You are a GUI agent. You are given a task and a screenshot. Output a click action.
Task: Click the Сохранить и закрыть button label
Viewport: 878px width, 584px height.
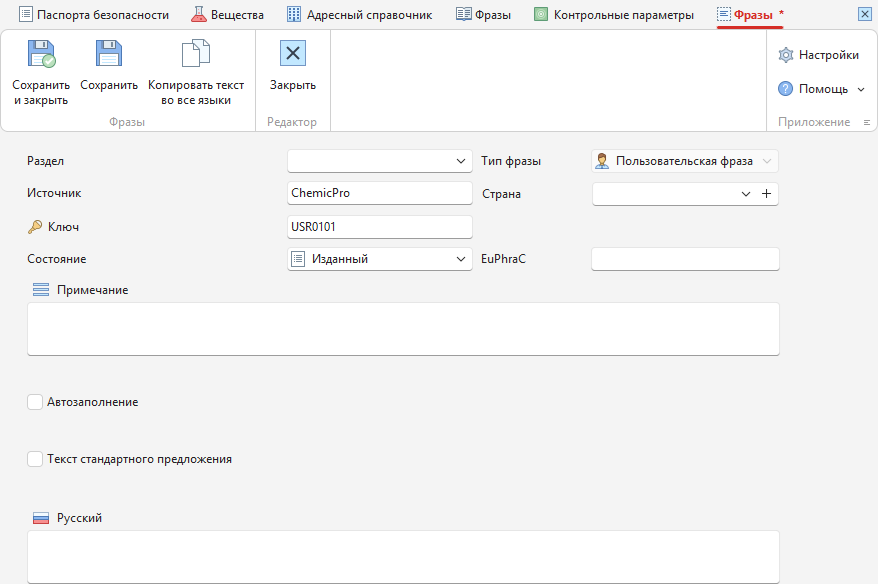point(41,92)
